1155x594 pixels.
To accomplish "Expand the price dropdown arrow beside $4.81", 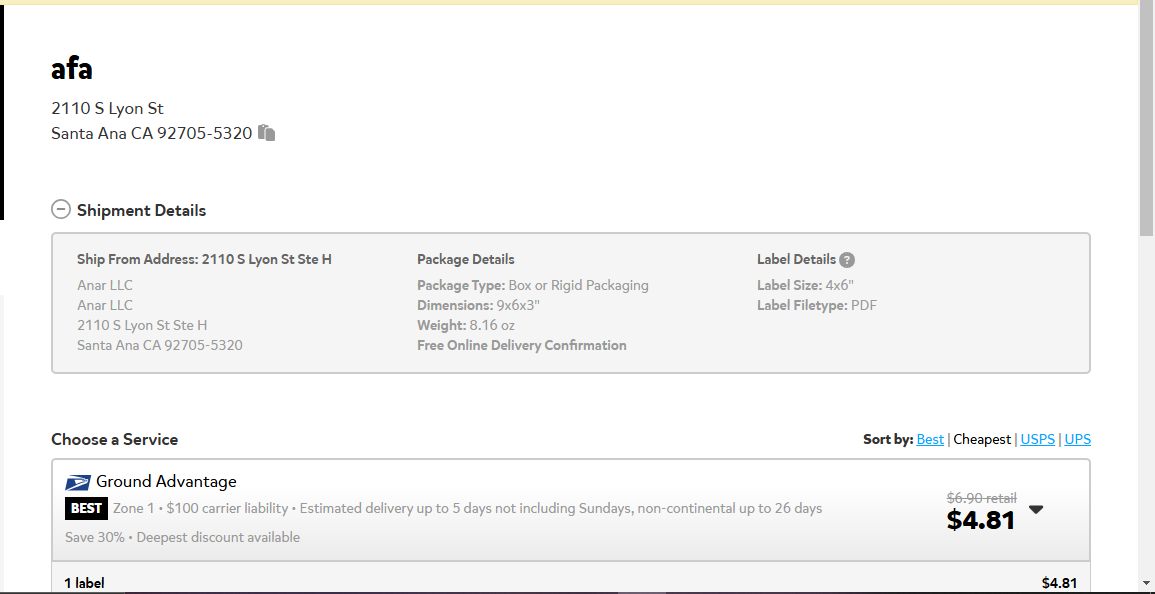I will click(1036, 509).
